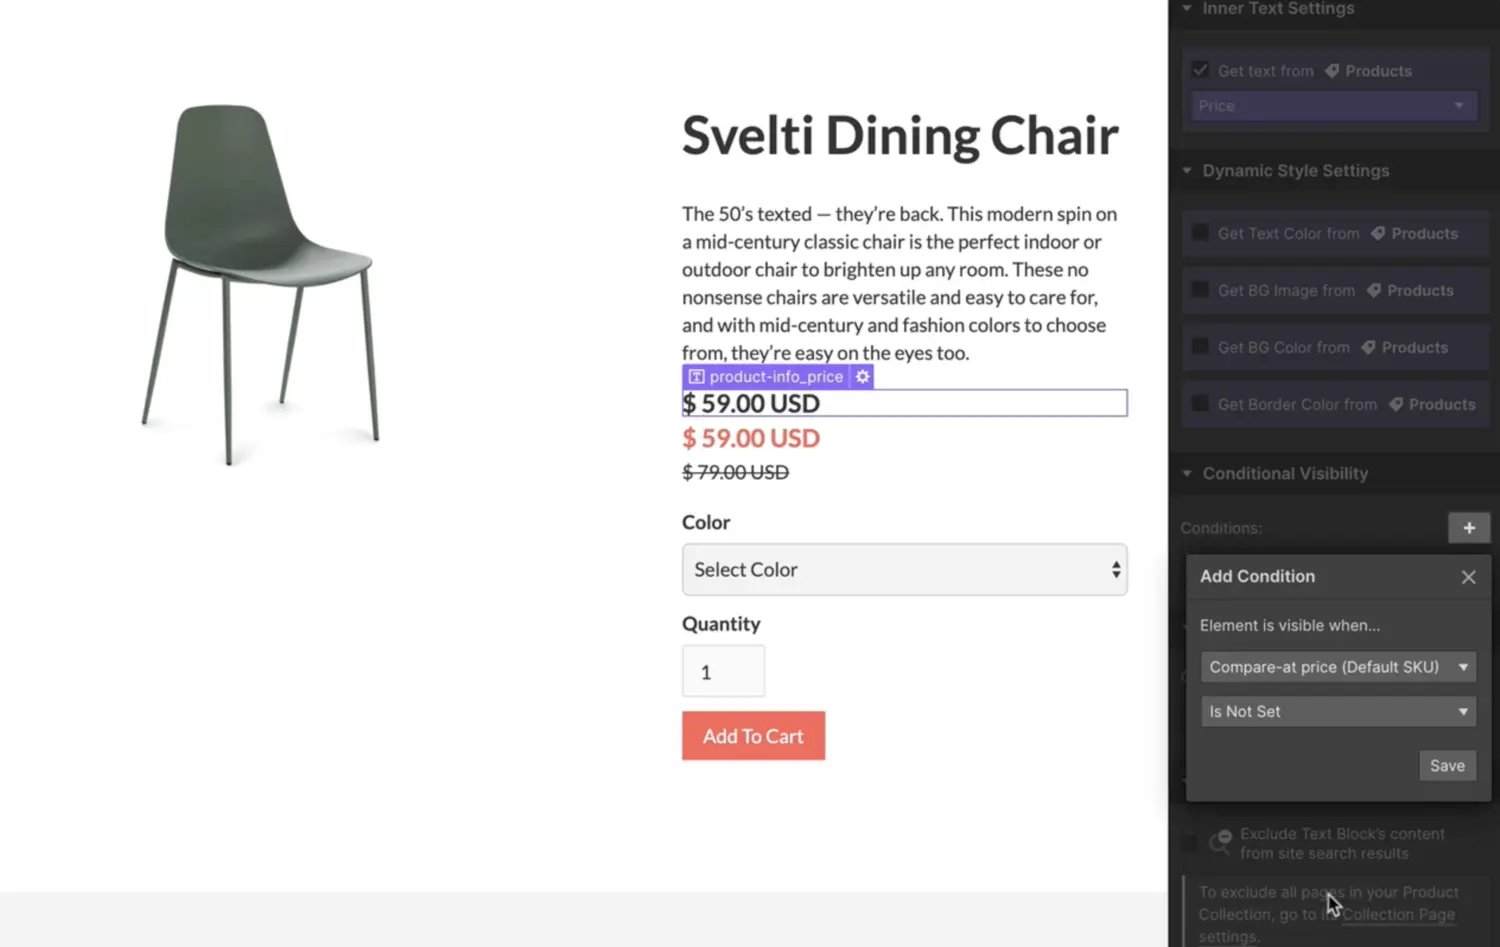Save the new visibility condition

tap(1446, 766)
